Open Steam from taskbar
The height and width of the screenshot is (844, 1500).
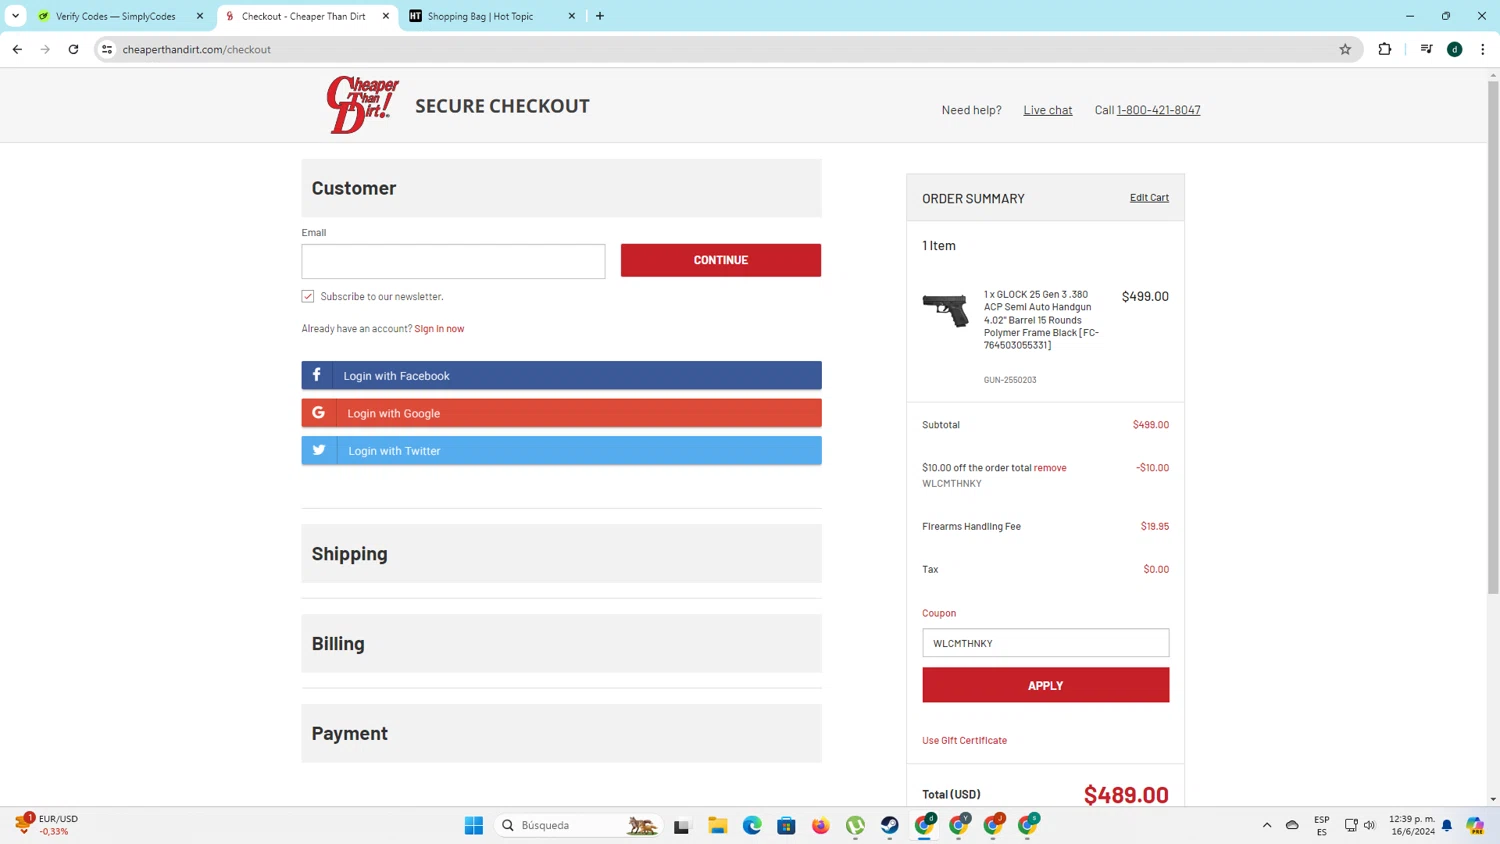890,825
